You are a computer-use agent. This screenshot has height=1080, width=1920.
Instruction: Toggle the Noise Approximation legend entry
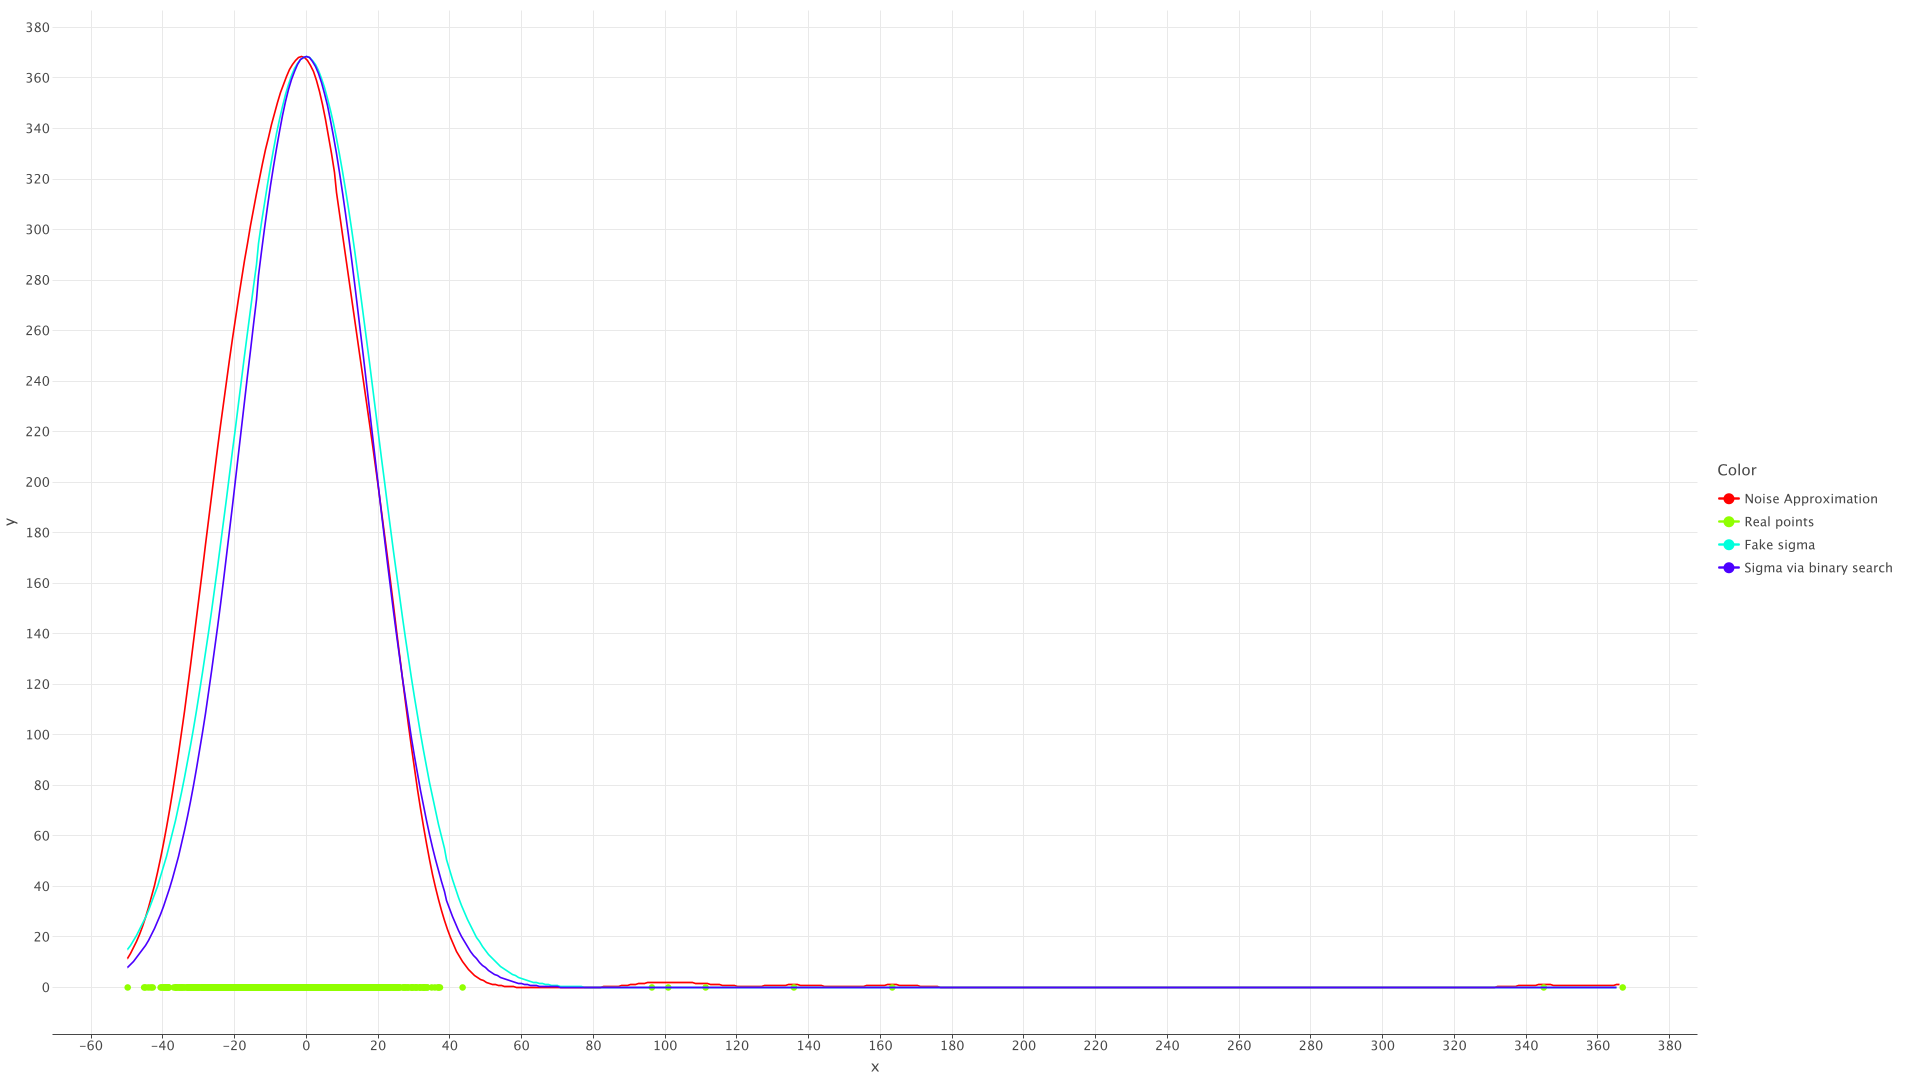[x=1798, y=499]
